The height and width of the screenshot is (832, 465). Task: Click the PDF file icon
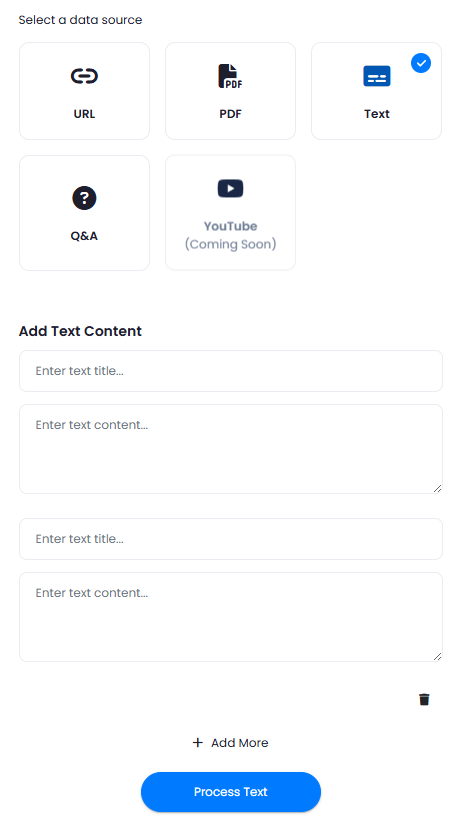pos(230,76)
